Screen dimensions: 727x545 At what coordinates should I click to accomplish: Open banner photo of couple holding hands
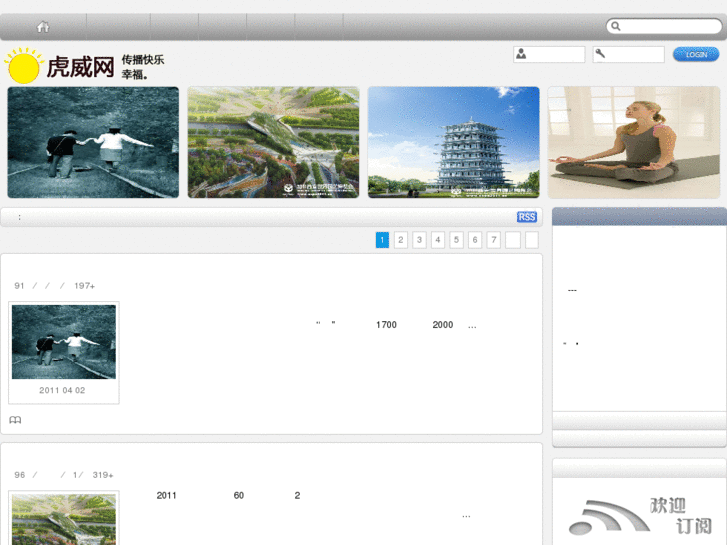click(93, 142)
